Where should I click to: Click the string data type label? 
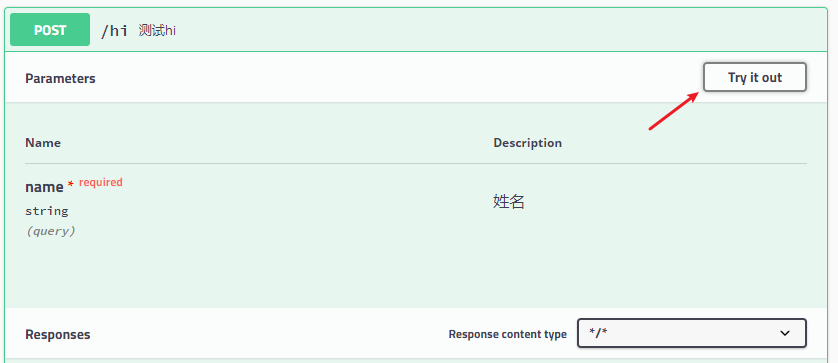[46, 211]
